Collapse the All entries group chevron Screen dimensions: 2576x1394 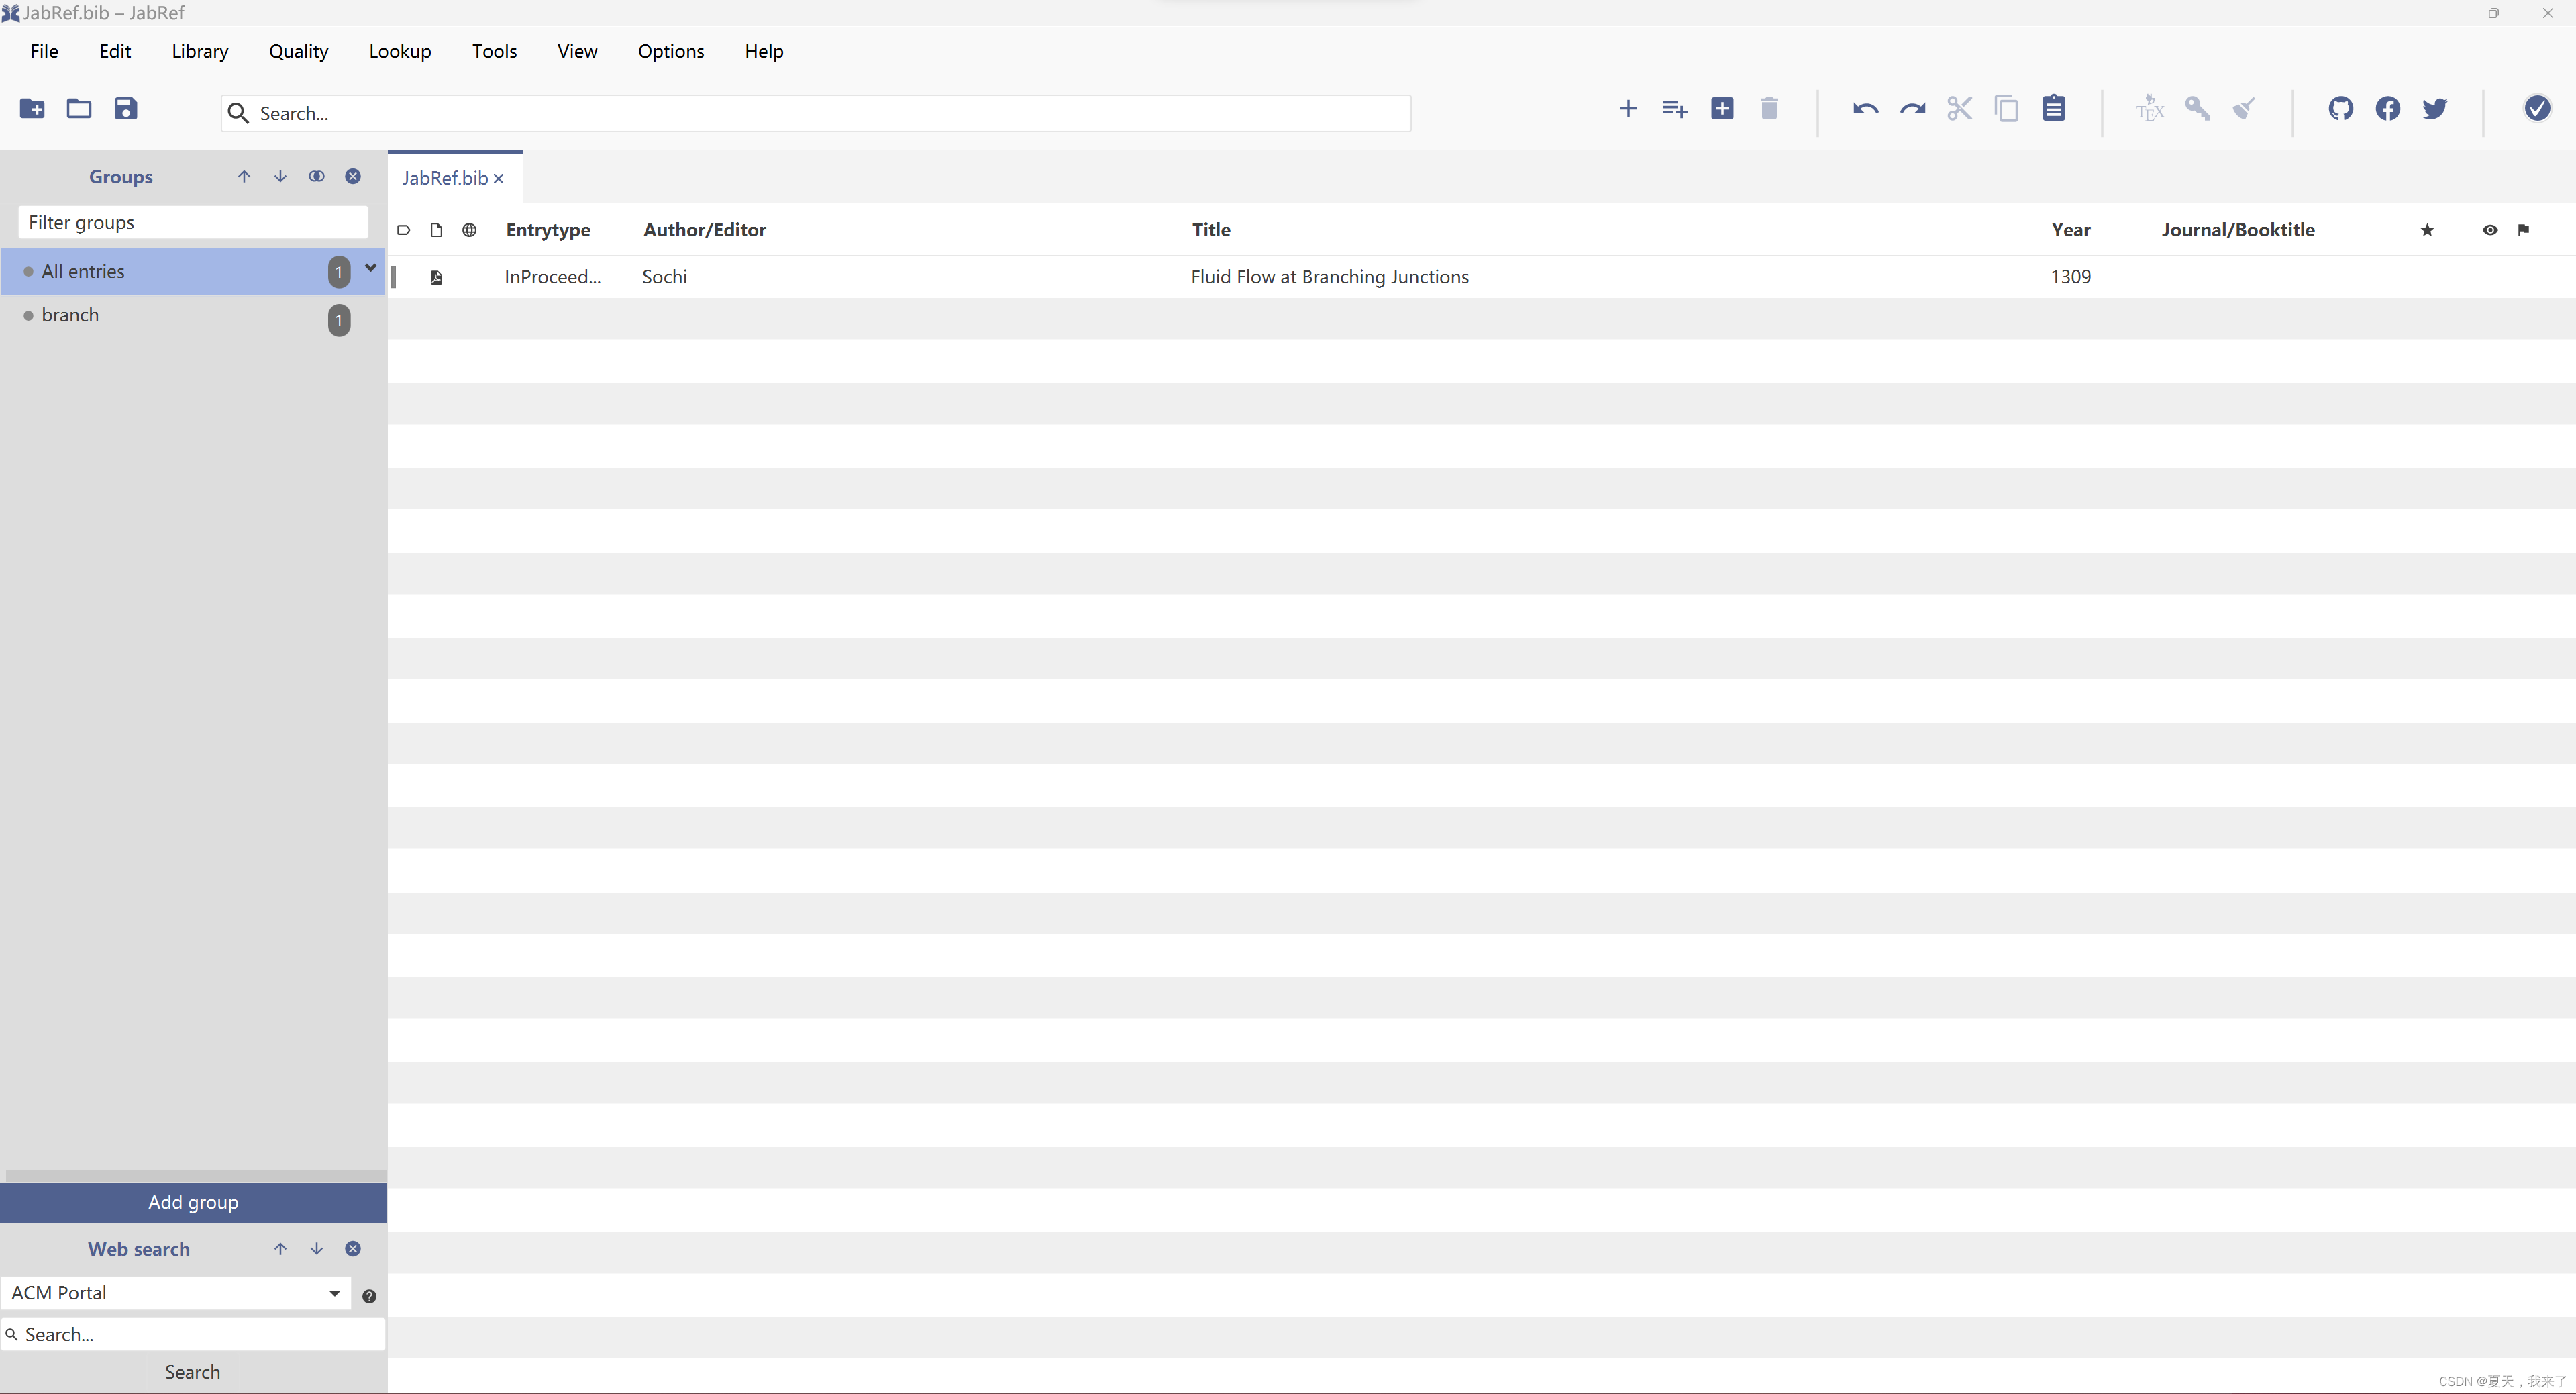coord(370,268)
